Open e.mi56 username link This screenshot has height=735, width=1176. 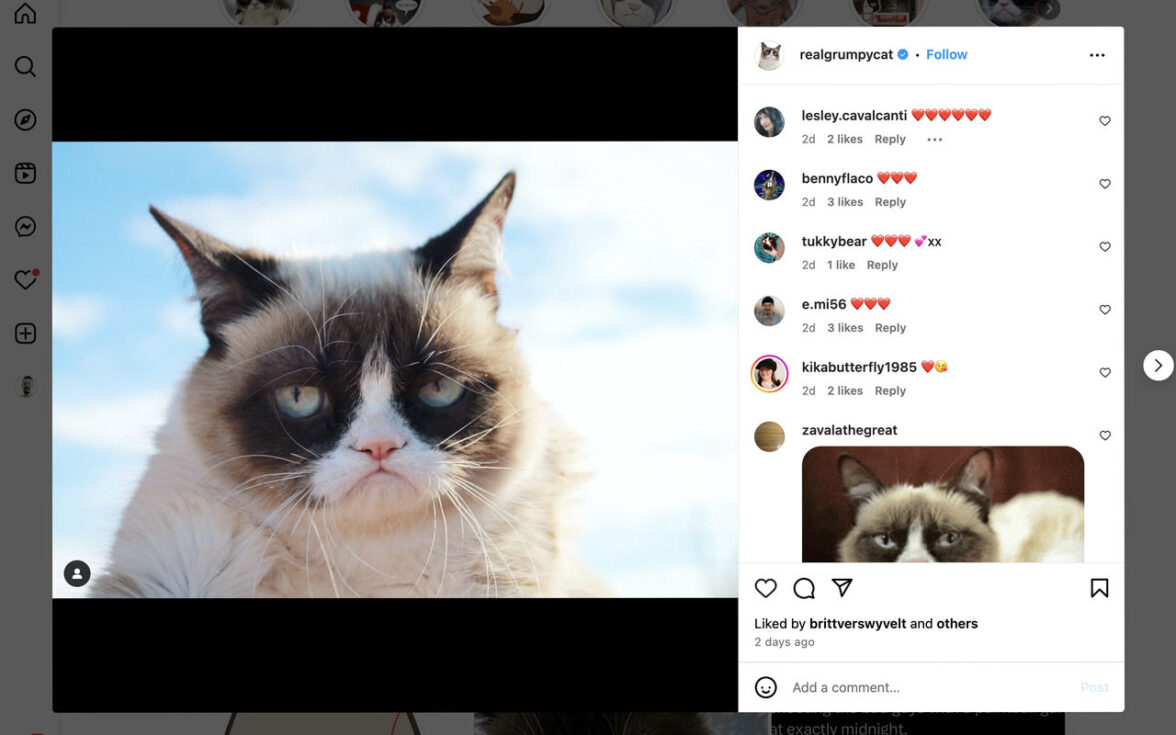[824, 304]
